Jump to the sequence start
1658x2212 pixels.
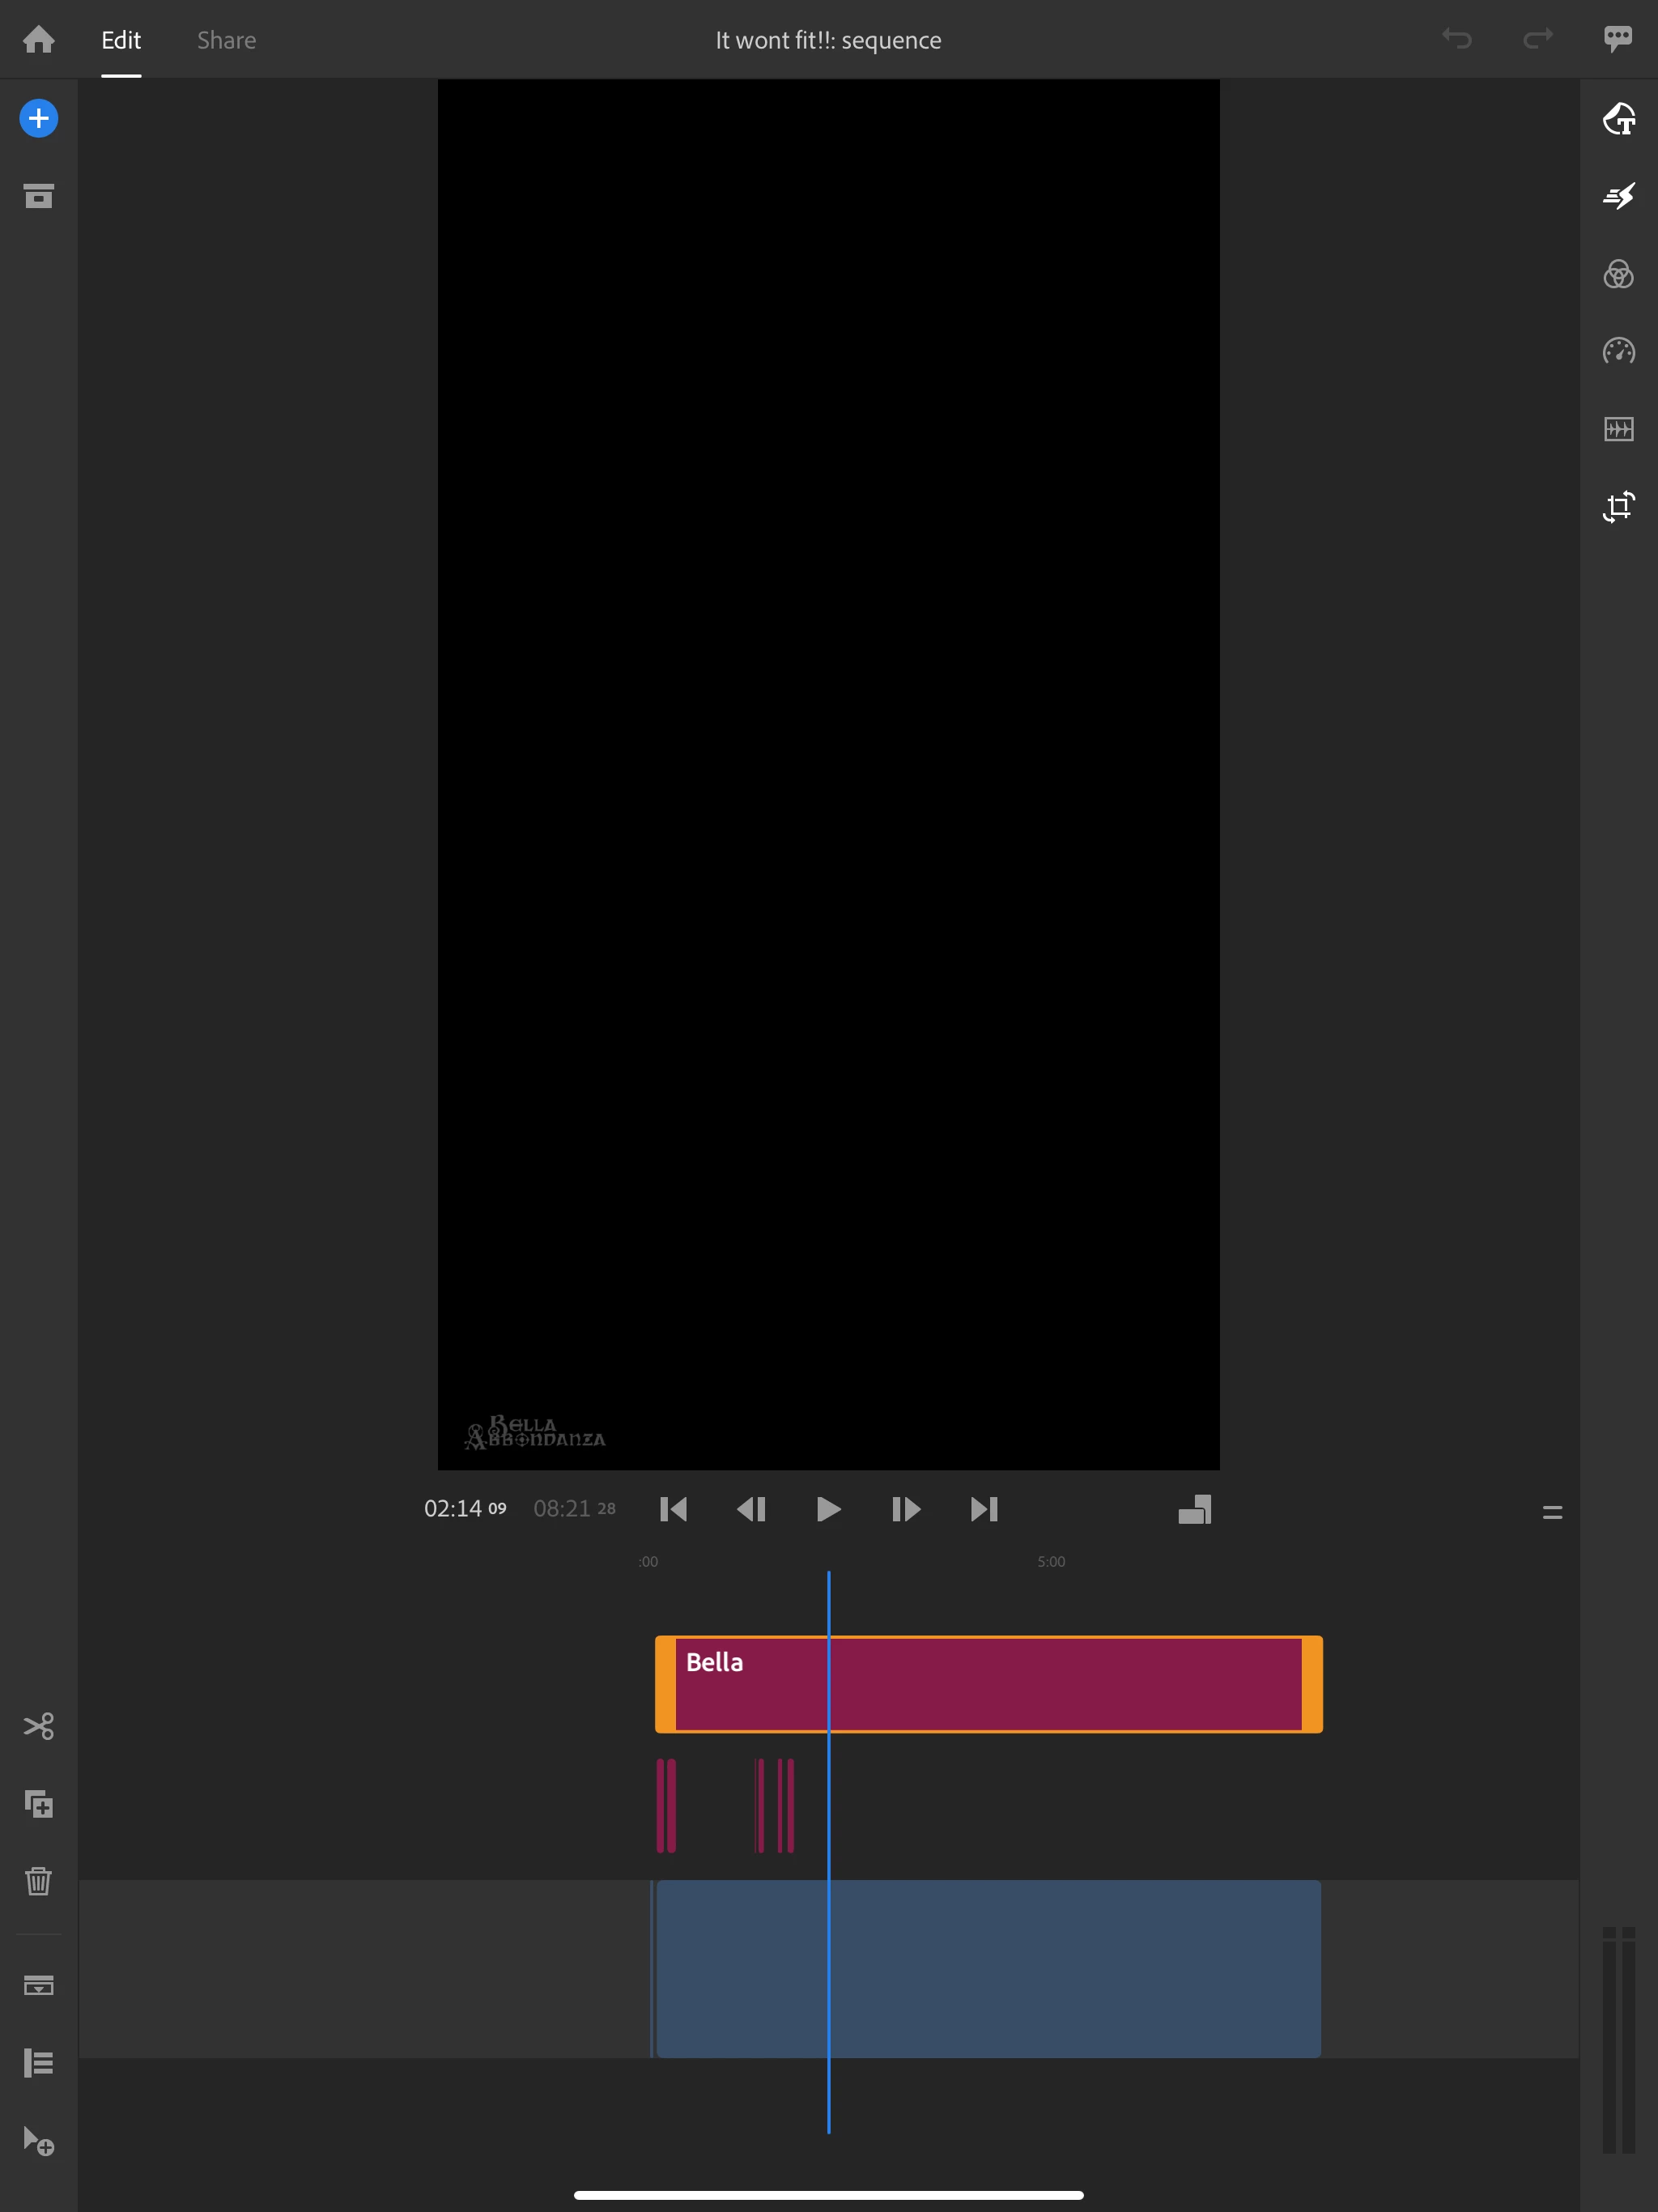point(673,1509)
